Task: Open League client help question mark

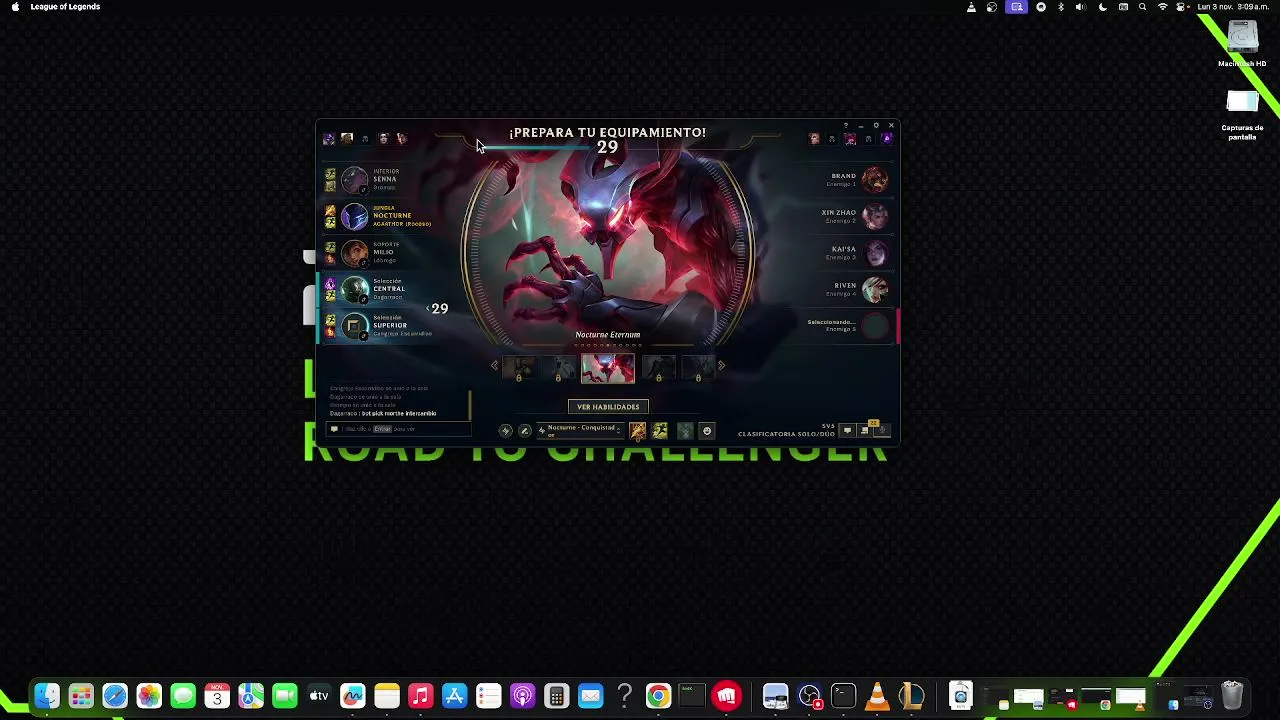Action: click(x=846, y=126)
